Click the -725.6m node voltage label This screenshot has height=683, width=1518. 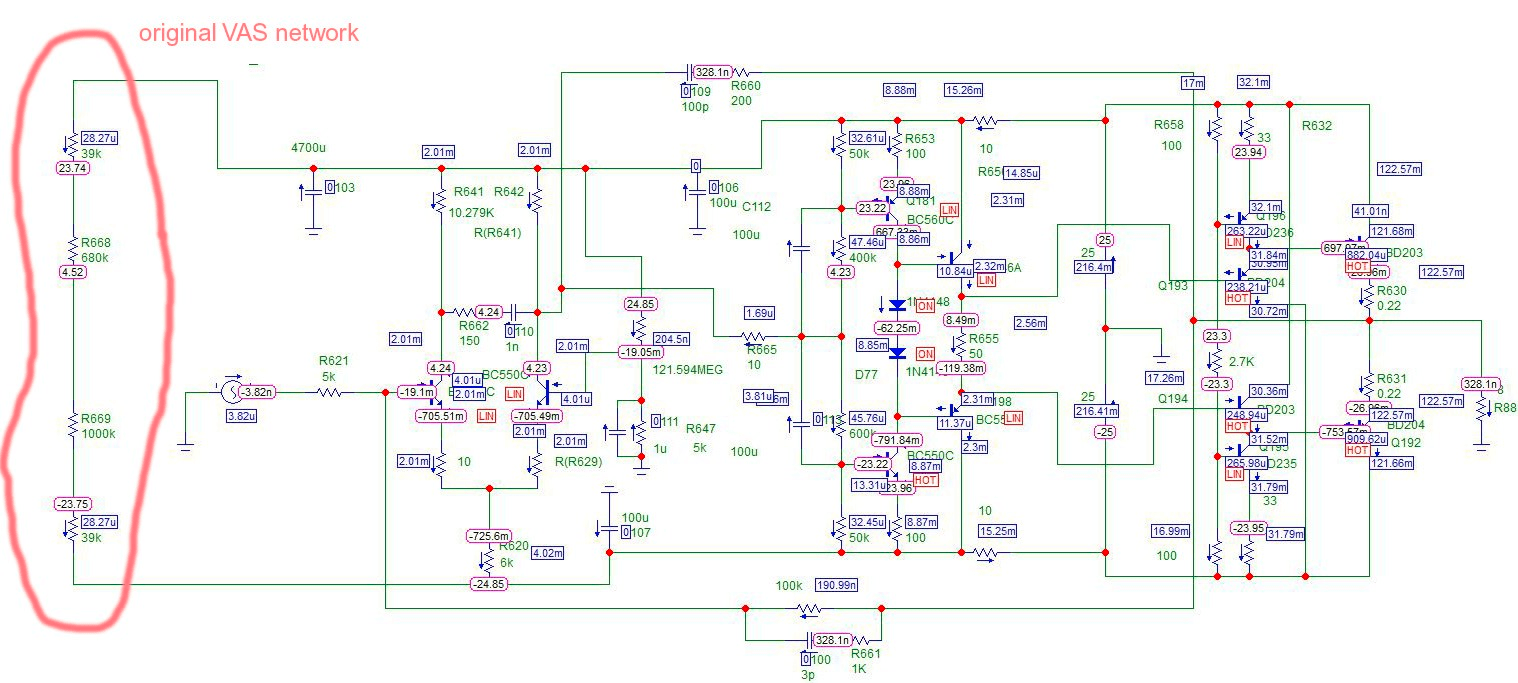tap(489, 536)
